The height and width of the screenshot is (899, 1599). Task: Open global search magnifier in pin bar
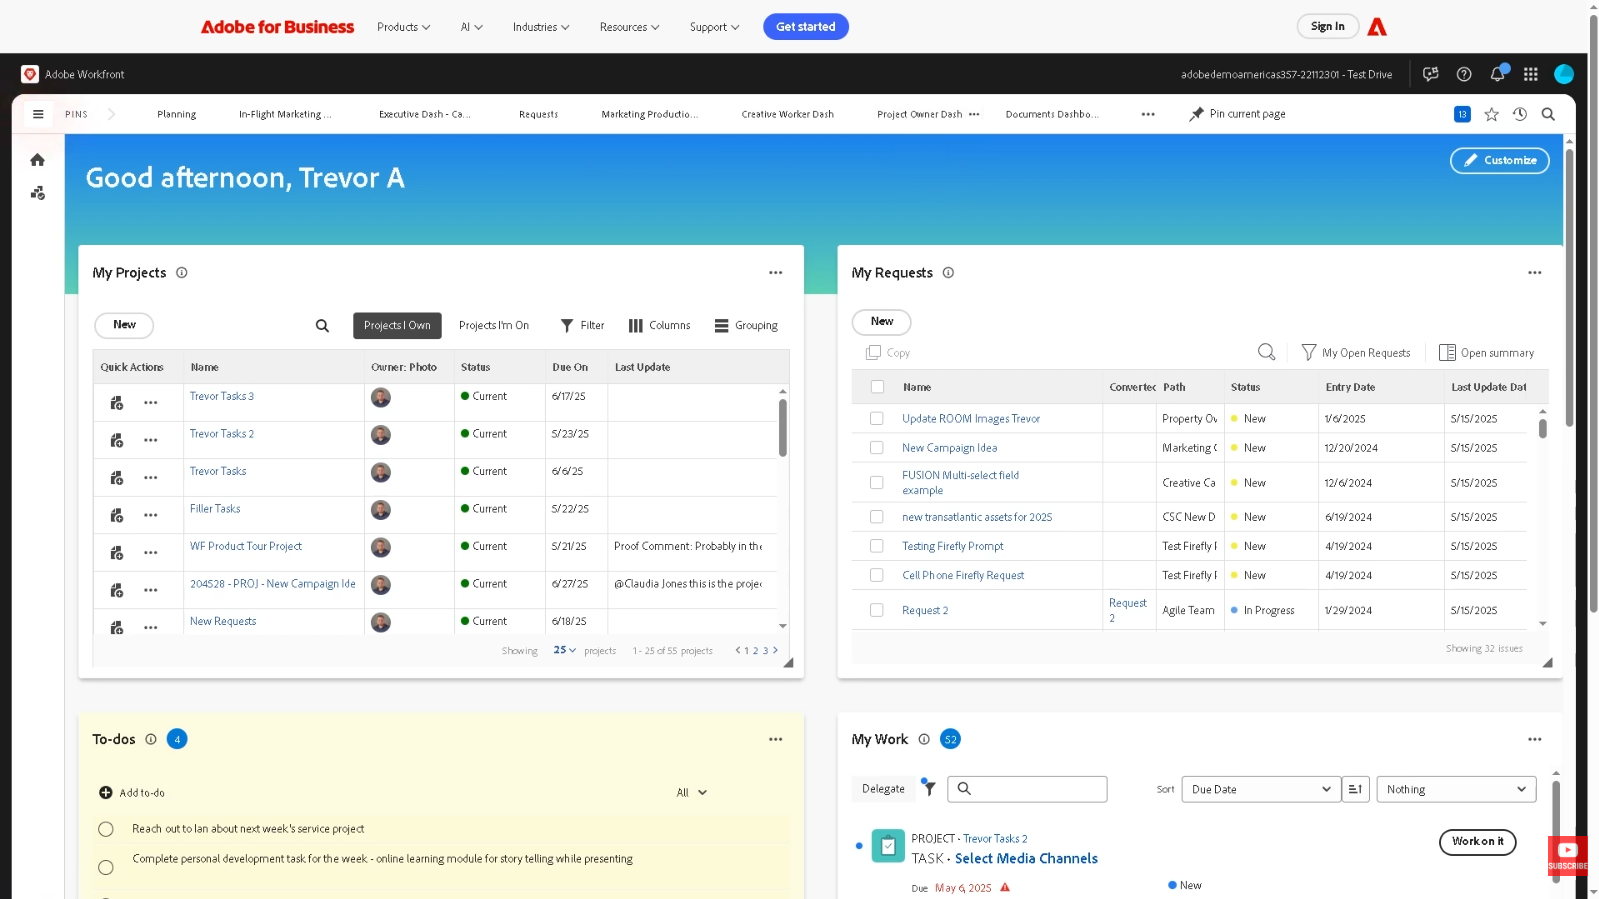coord(1548,114)
